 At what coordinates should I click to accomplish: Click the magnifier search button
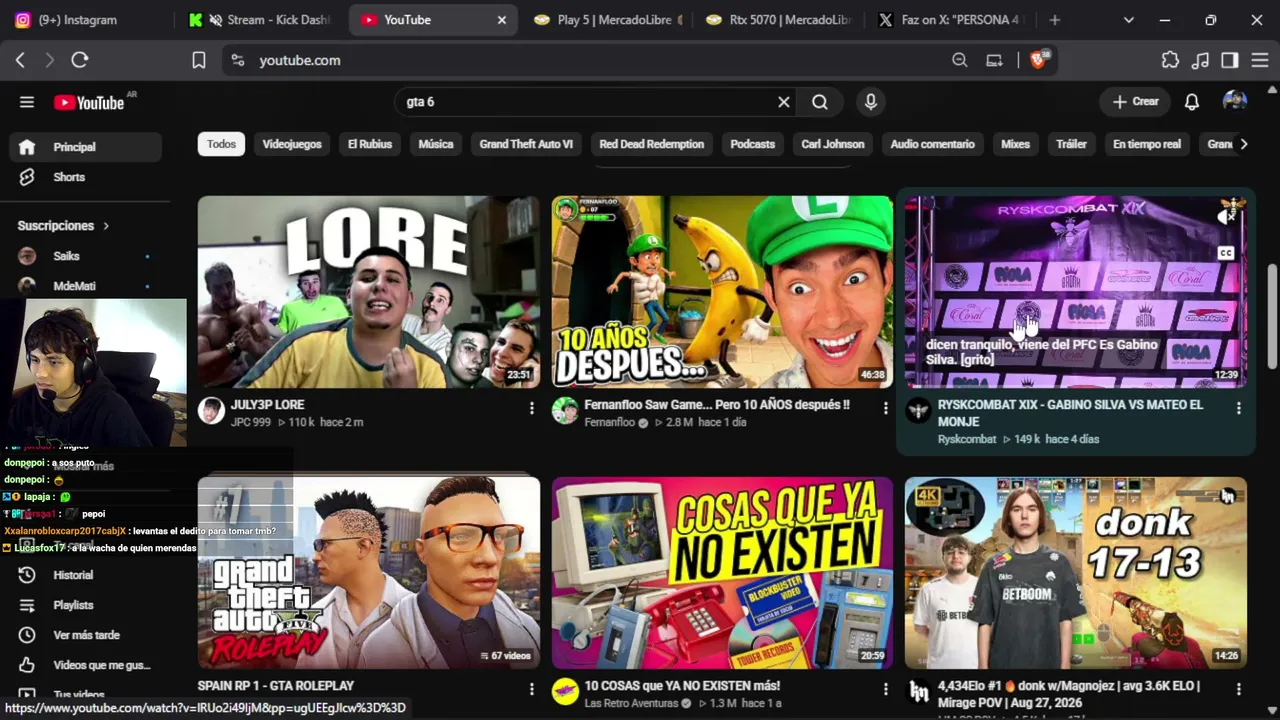(x=820, y=102)
